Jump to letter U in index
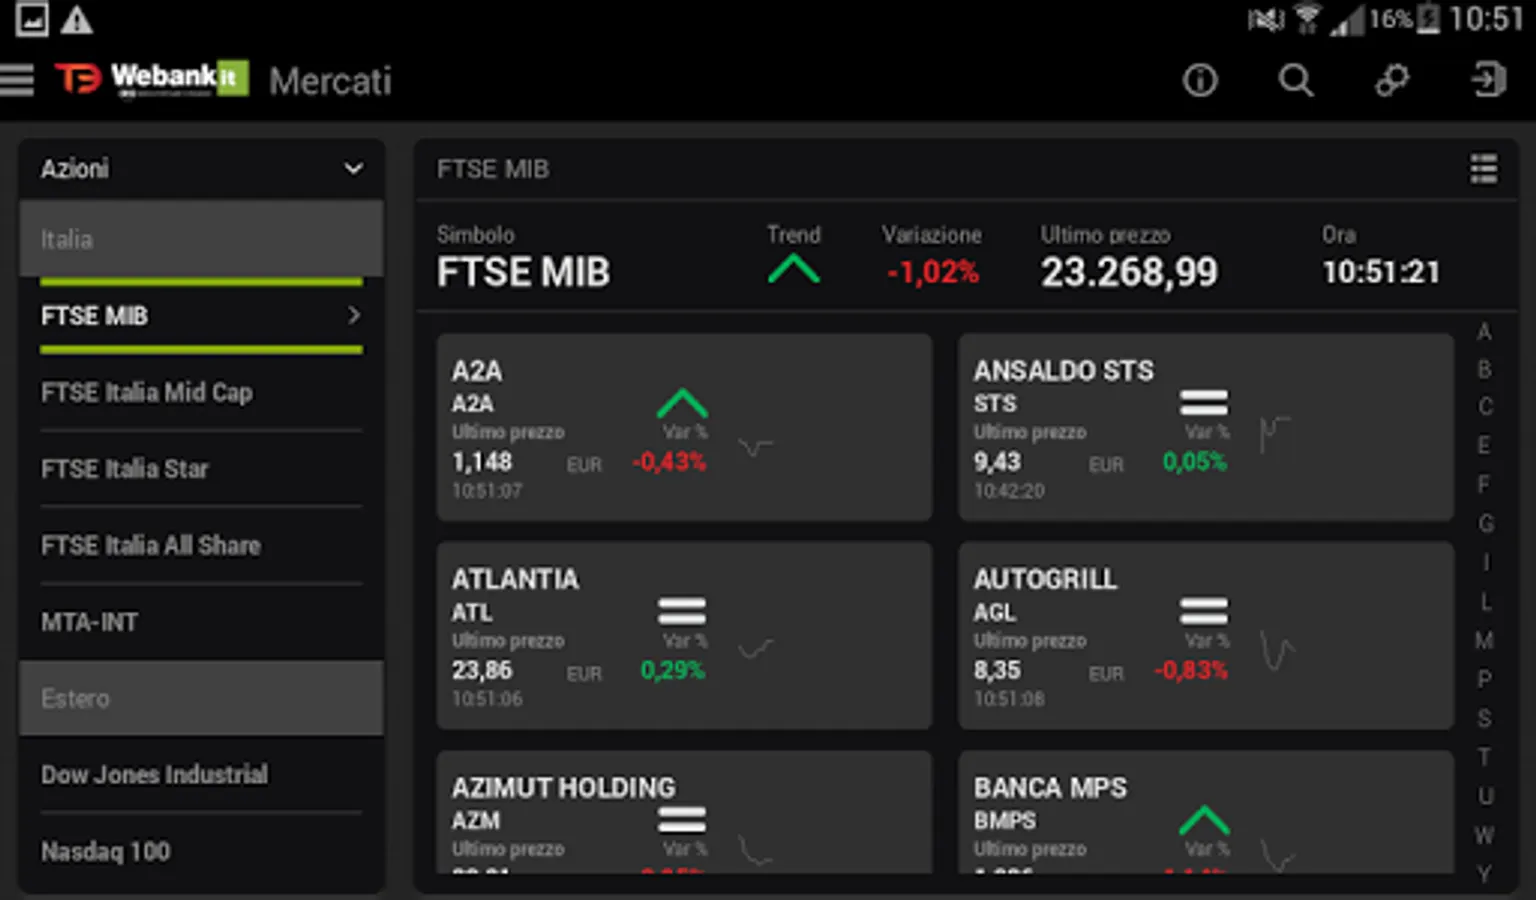 coord(1485,796)
